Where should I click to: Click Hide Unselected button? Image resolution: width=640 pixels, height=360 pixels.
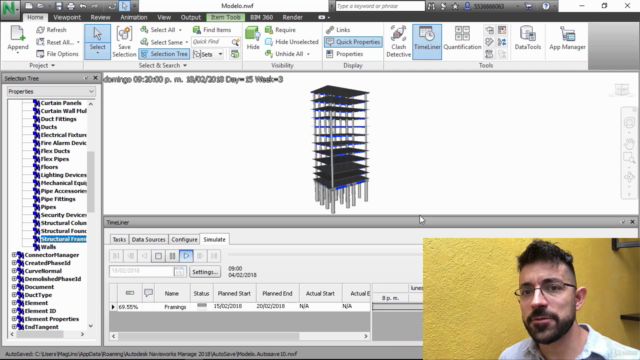point(292,42)
